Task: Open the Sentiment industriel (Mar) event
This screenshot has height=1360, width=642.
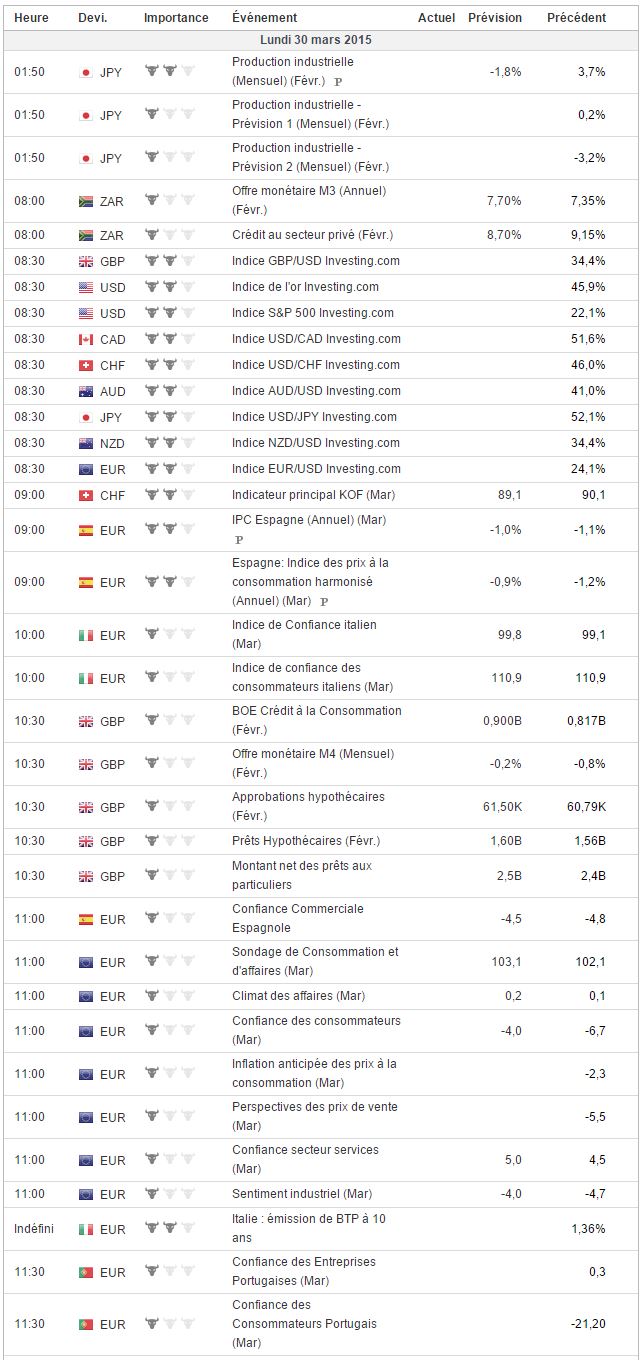Action: coord(301,1194)
